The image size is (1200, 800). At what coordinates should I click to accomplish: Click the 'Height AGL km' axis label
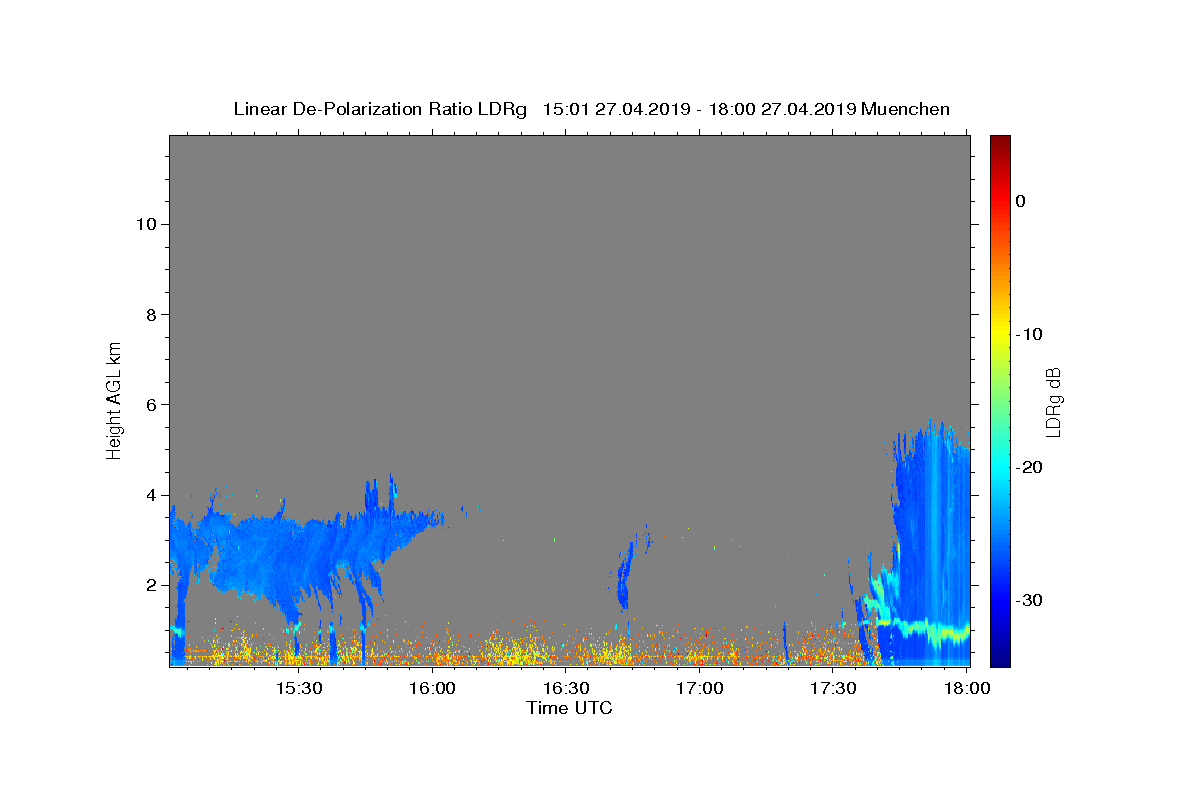click(x=115, y=399)
